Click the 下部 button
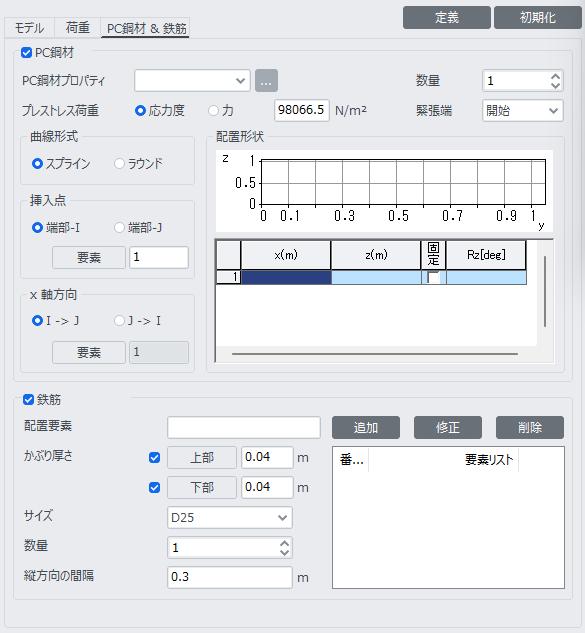Image resolution: width=585 pixels, height=633 pixels. tap(202, 487)
